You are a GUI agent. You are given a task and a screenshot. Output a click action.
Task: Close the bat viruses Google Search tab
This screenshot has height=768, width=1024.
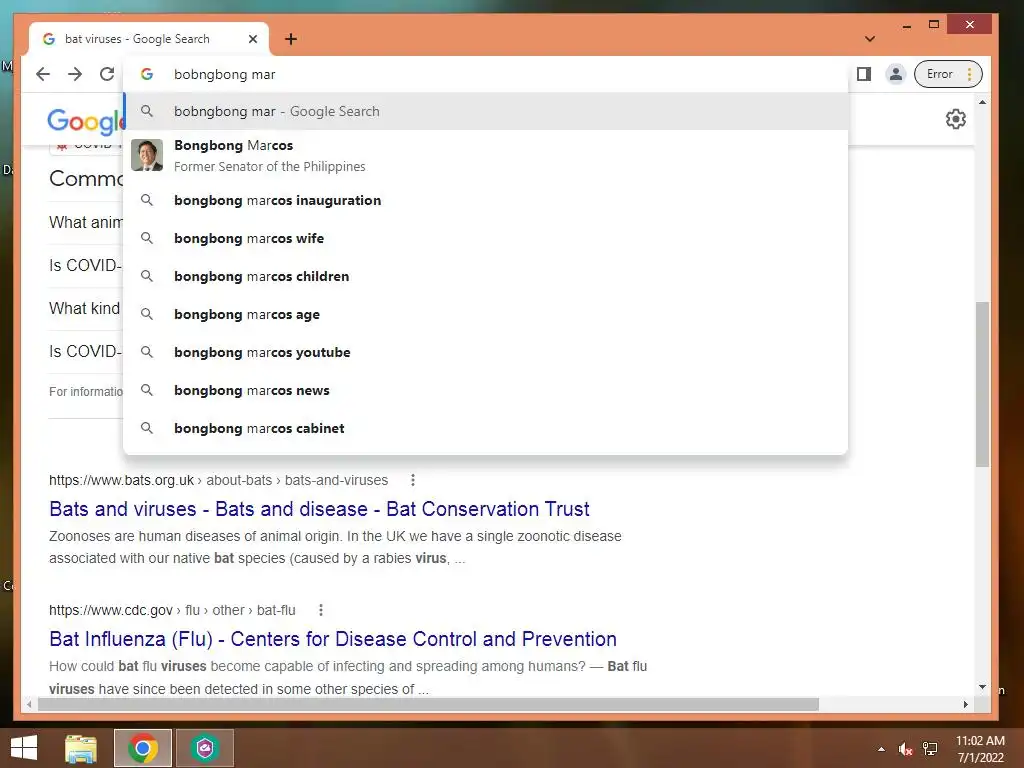253,39
